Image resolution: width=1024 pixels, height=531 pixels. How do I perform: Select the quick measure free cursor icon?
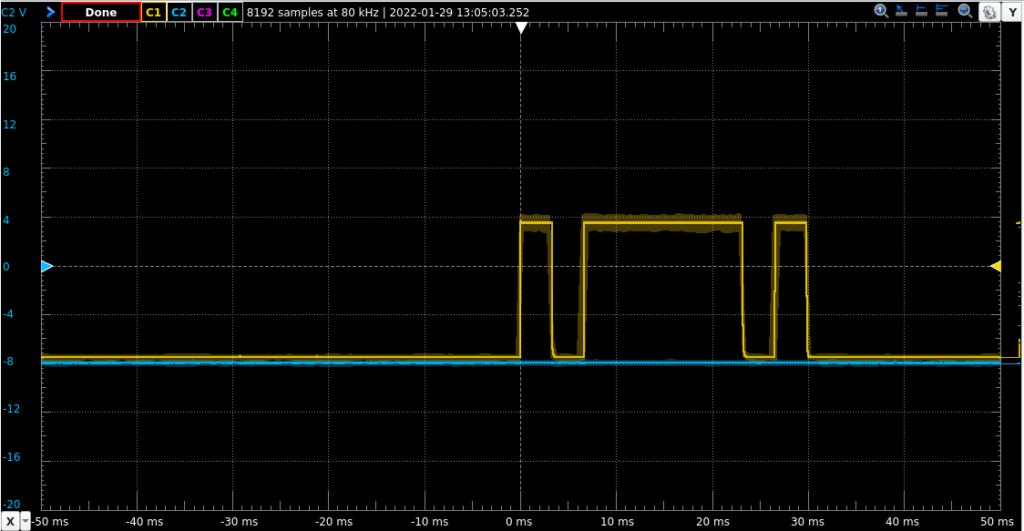tap(901, 10)
